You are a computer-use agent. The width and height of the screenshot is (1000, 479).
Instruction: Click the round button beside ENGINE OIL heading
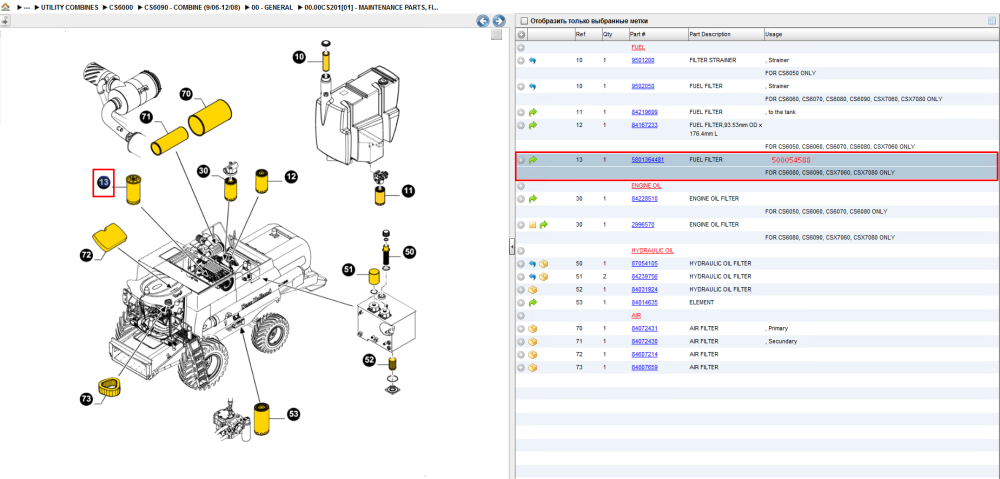point(521,186)
